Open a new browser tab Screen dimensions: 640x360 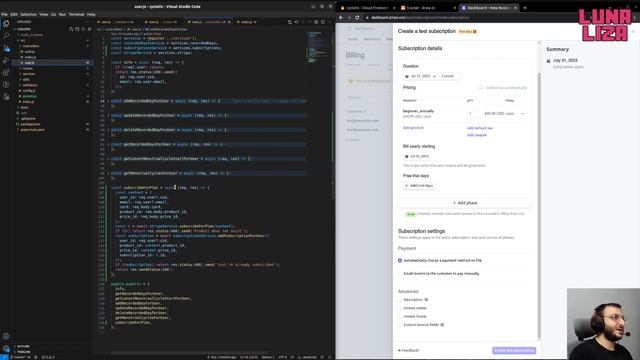tap(525, 8)
